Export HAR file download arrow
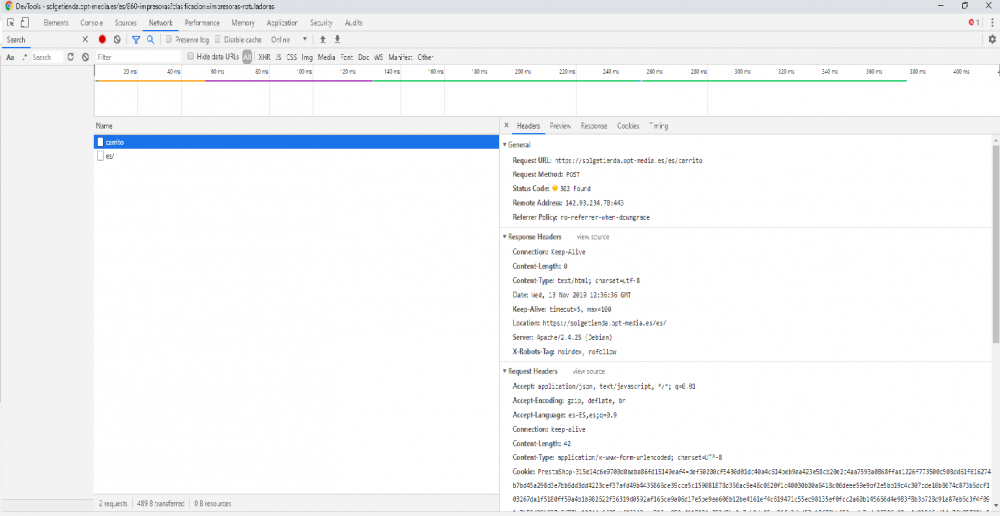The height and width of the screenshot is (516, 1000). point(337,40)
